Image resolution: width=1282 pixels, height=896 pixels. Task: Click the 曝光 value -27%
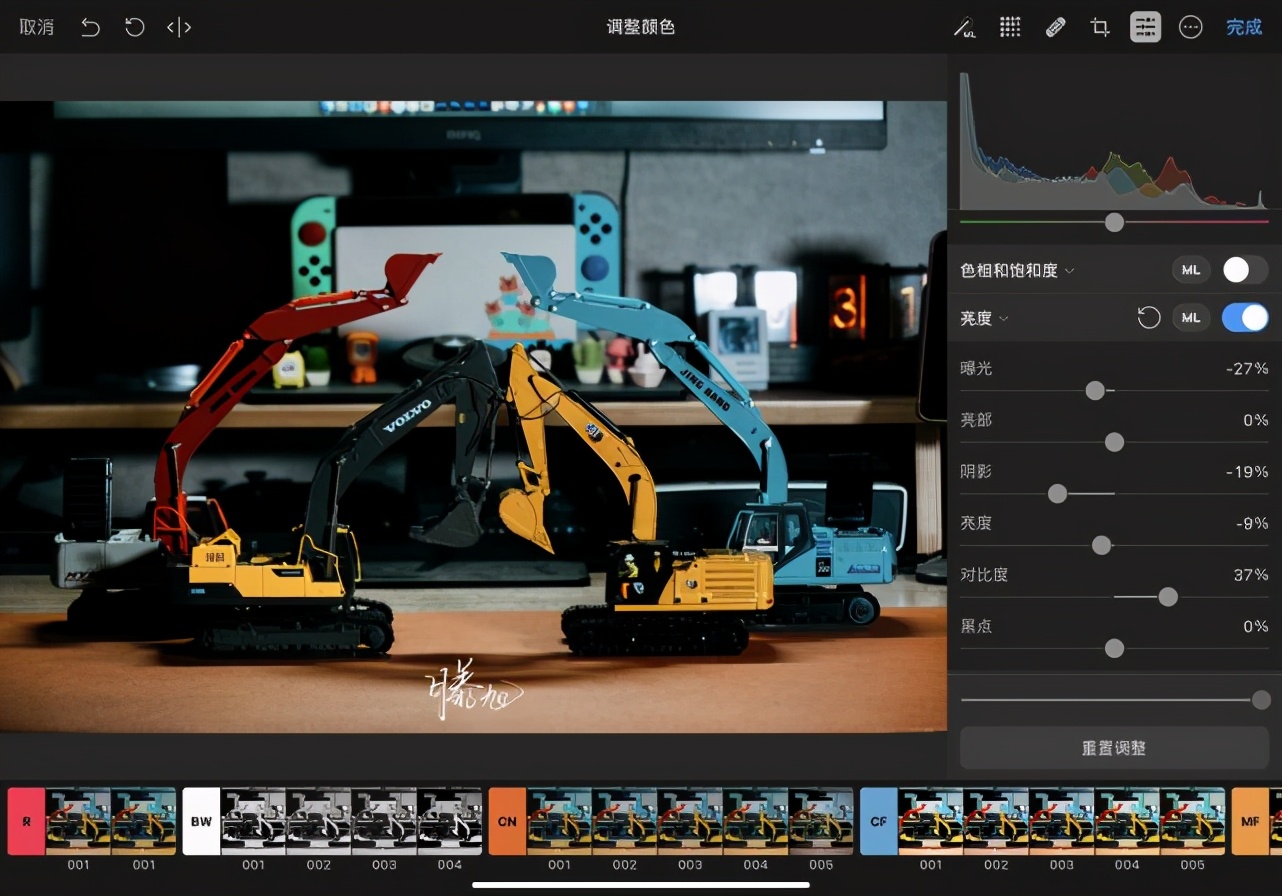pyautogui.click(x=1247, y=368)
